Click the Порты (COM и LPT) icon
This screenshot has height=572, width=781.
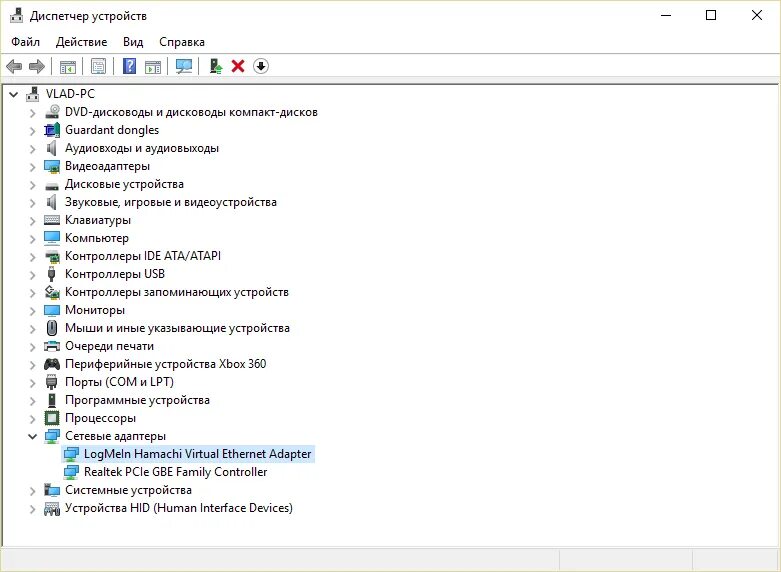click(x=52, y=382)
